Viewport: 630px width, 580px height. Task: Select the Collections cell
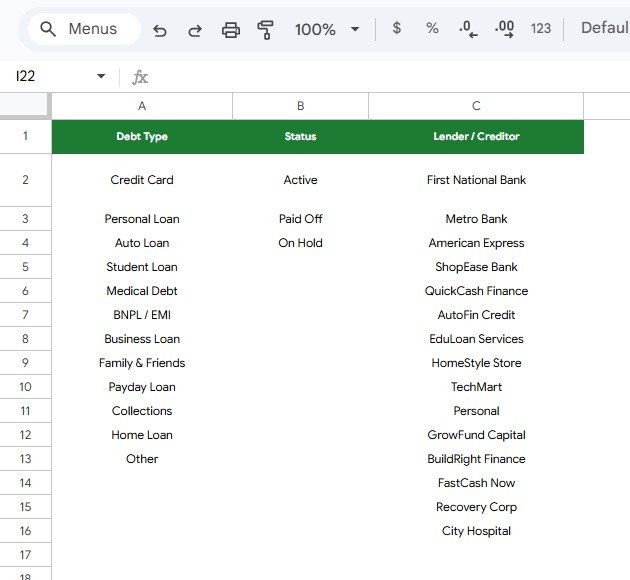pos(142,411)
